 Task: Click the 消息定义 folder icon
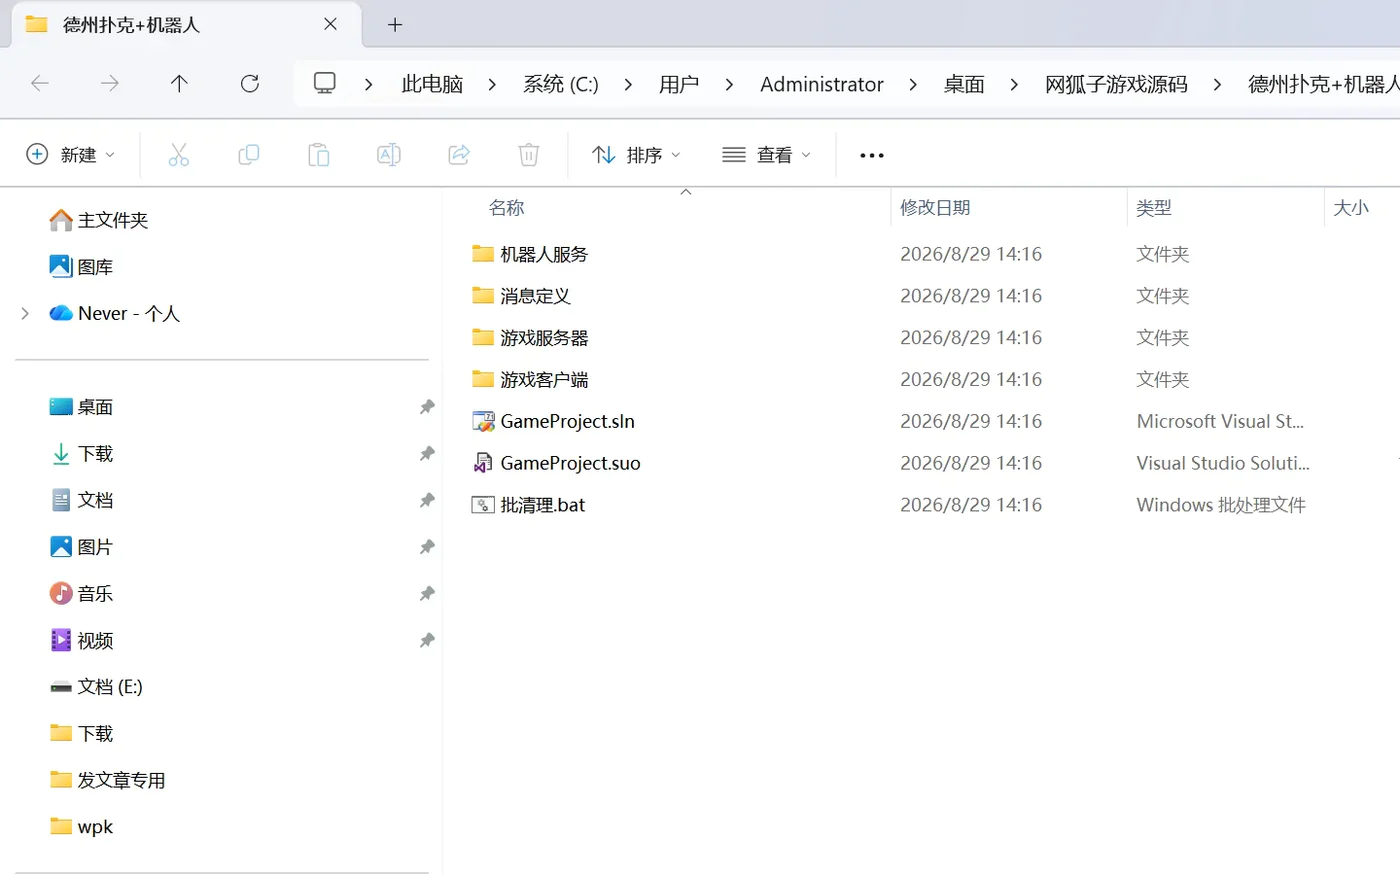pos(483,296)
